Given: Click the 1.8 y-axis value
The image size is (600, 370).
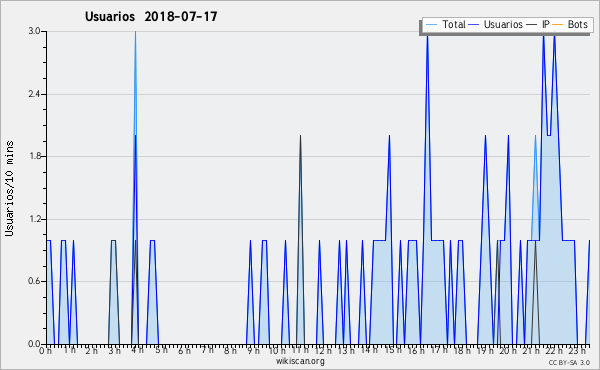Looking at the screenshot, I should pos(34,156).
